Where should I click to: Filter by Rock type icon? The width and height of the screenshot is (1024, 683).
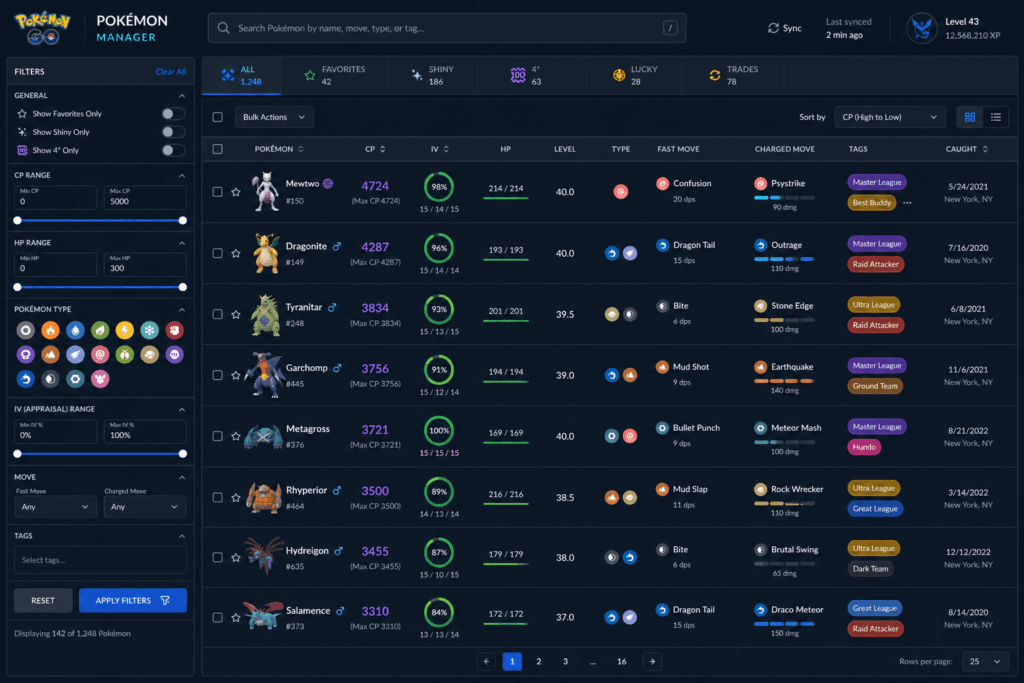click(150, 355)
